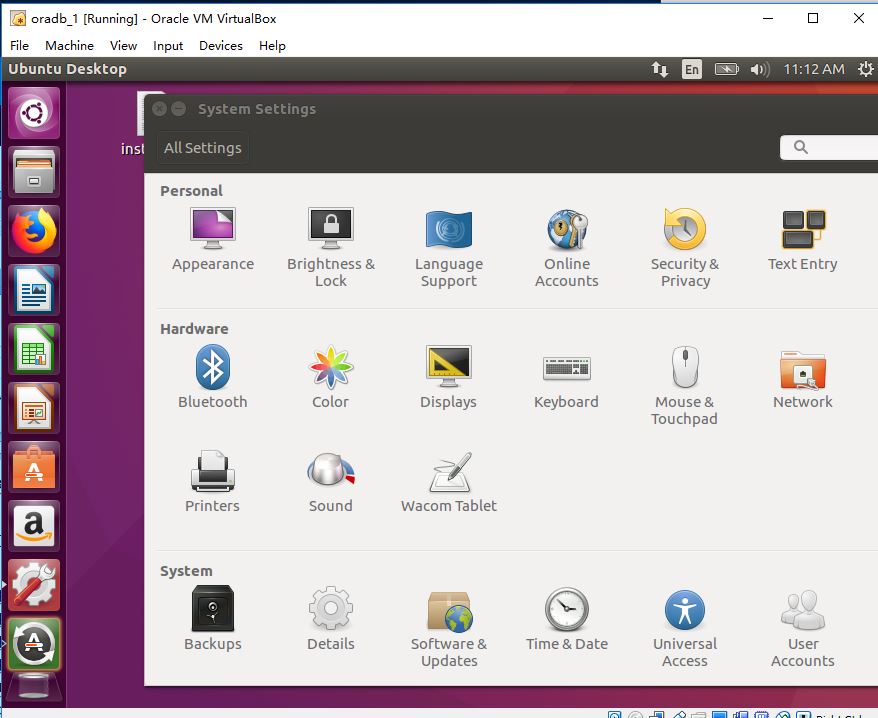Launch LibreOffice Calc from launcher
The image size is (878, 718).
(x=34, y=349)
